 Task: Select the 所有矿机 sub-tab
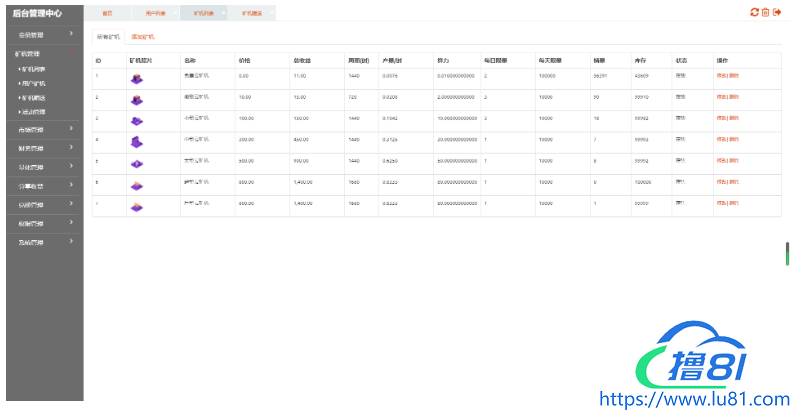point(107,36)
